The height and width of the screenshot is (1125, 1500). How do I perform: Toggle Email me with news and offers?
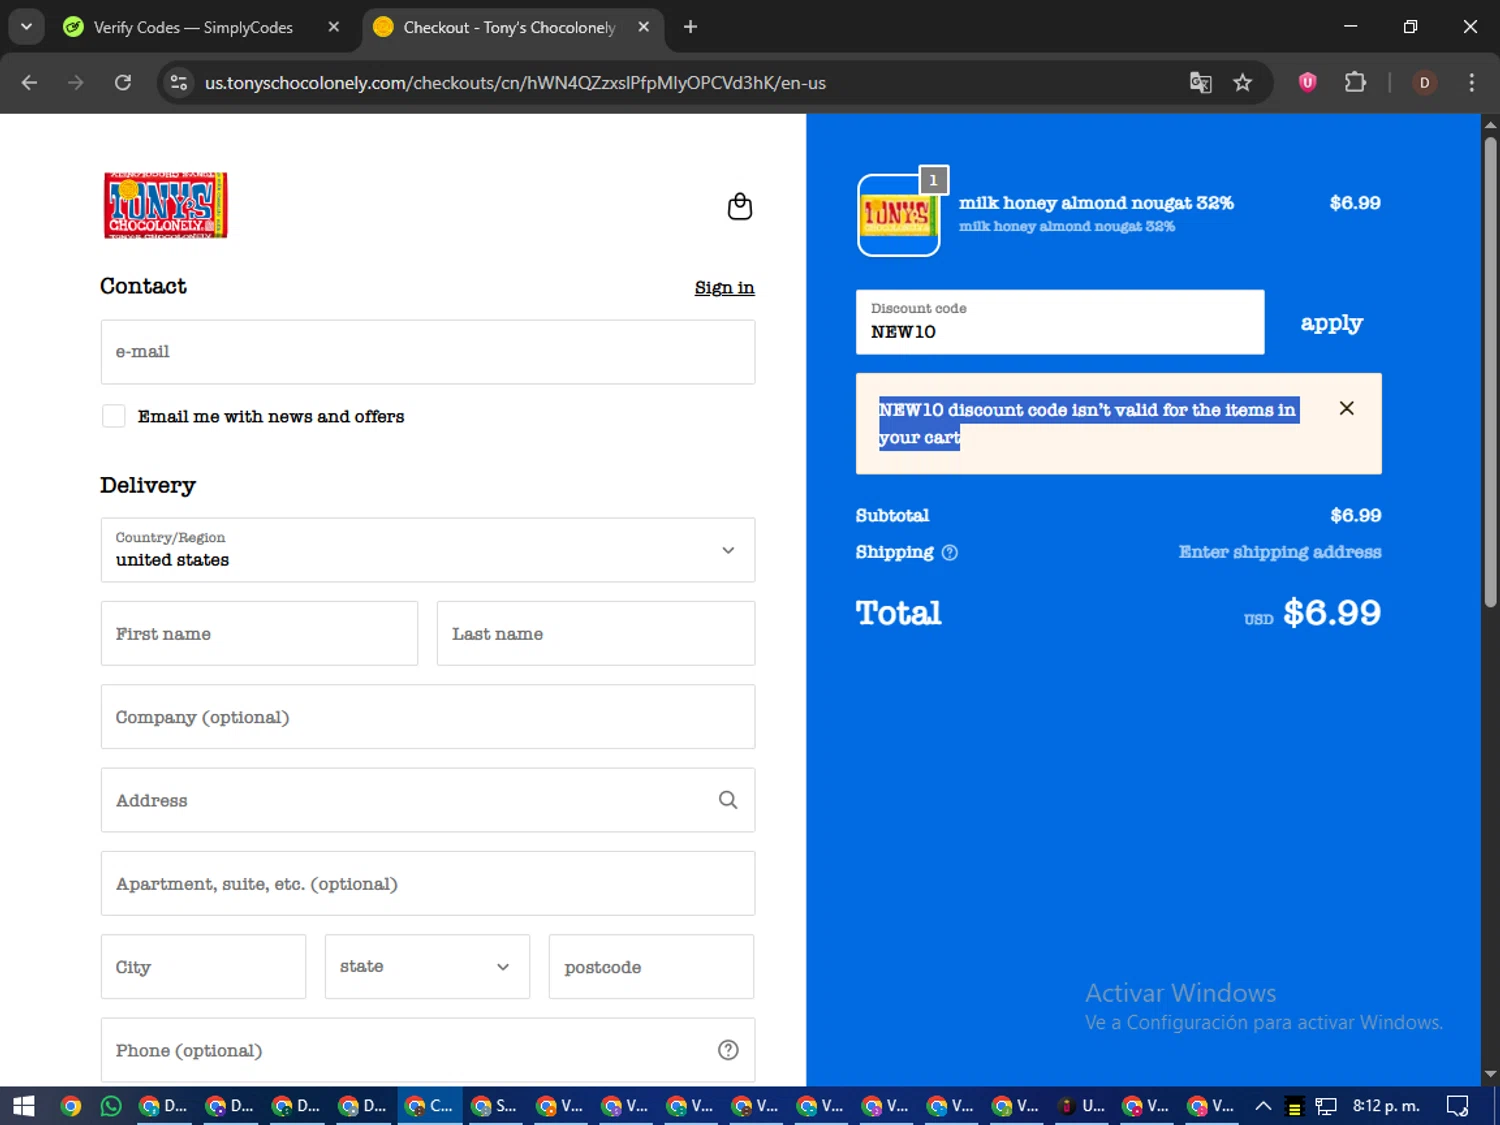click(x=114, y=416)
